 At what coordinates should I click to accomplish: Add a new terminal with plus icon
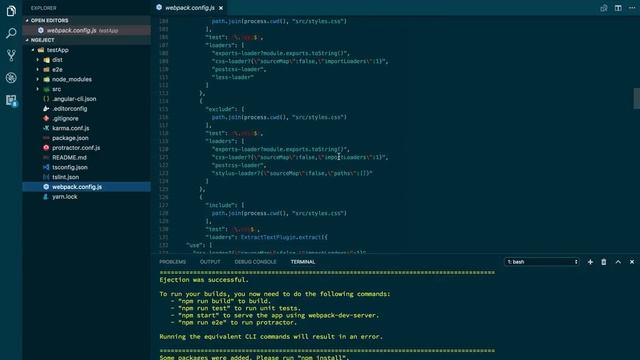[590, 262]
